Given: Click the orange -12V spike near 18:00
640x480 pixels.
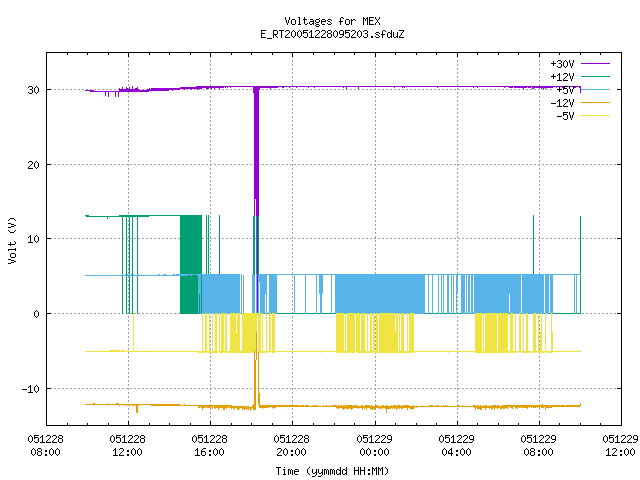Looking at the screenshot, I should 256,371.
